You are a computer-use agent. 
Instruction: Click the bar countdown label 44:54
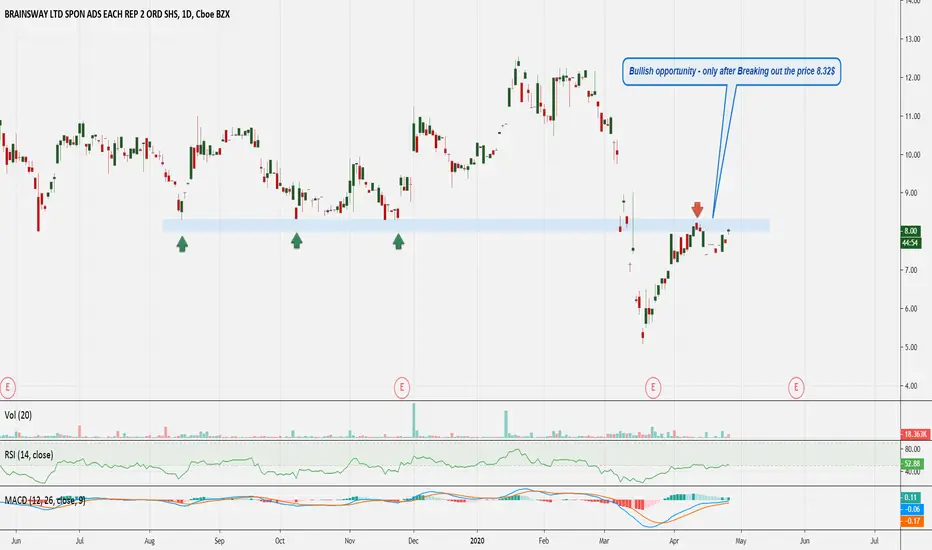[911, 243]
